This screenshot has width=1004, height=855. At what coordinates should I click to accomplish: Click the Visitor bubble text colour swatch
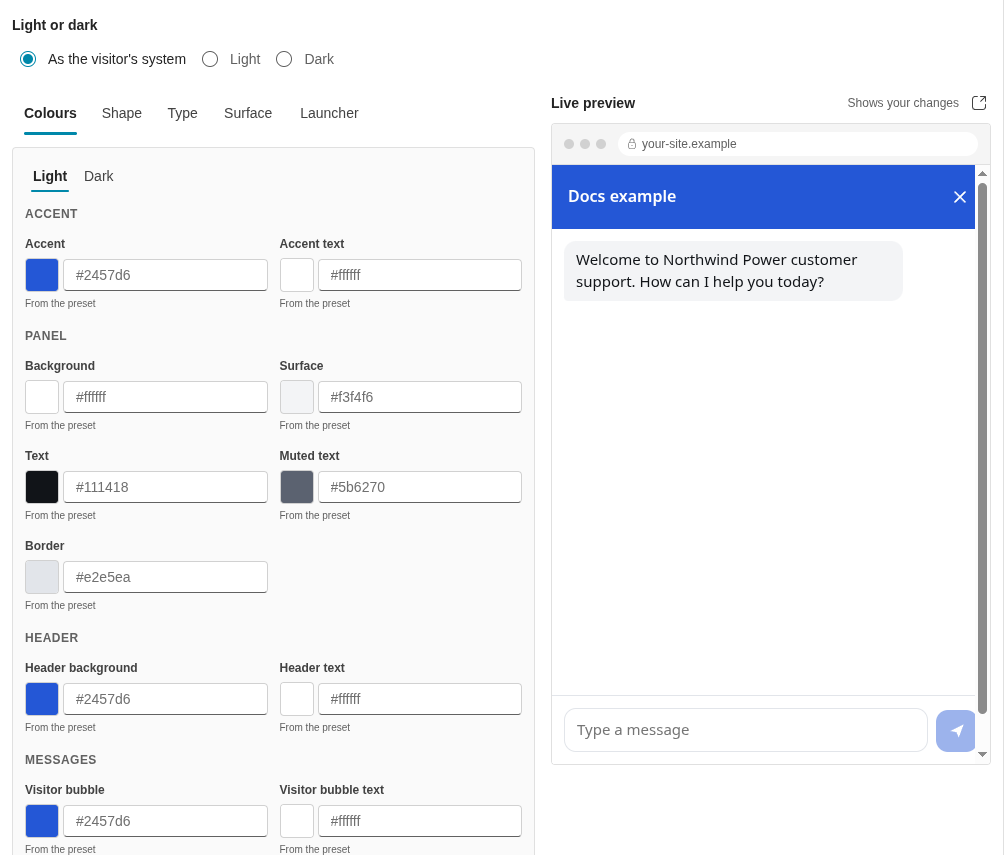pyautogui.click(x=296, y=821)
